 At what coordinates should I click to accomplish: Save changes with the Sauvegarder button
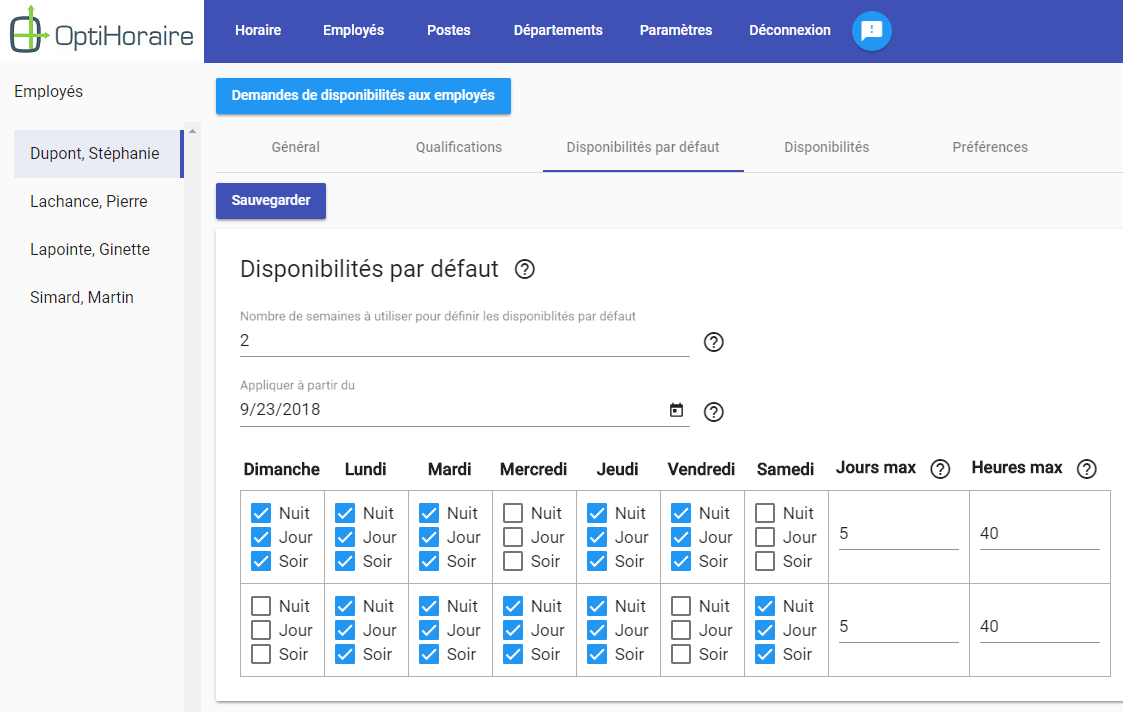271,201
